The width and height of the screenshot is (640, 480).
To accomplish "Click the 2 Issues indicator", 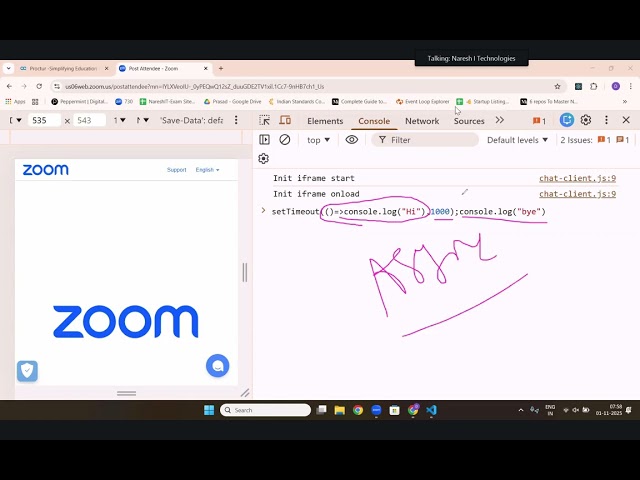I will click(x=595, y=140).
